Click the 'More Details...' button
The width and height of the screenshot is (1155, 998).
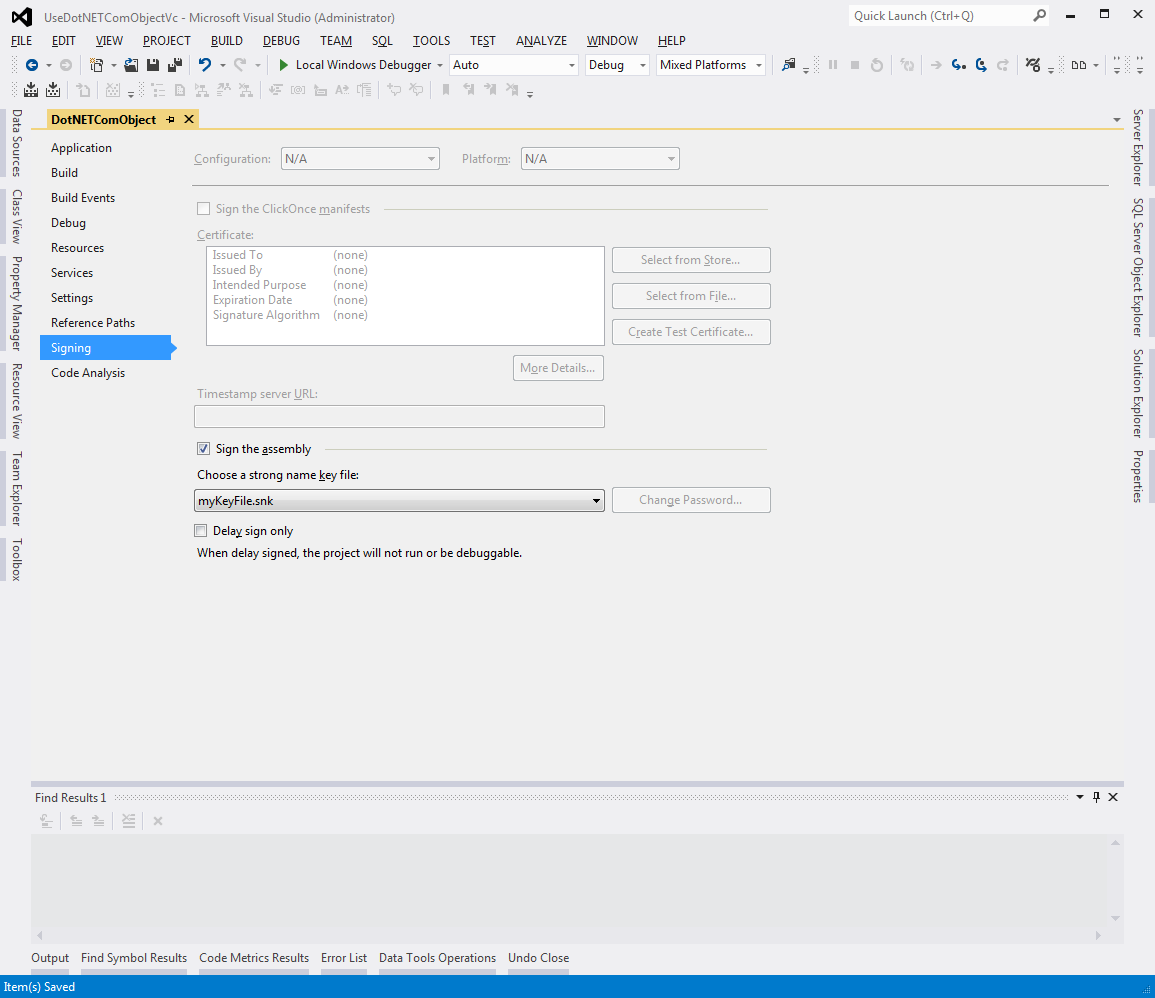pos(558,368)
